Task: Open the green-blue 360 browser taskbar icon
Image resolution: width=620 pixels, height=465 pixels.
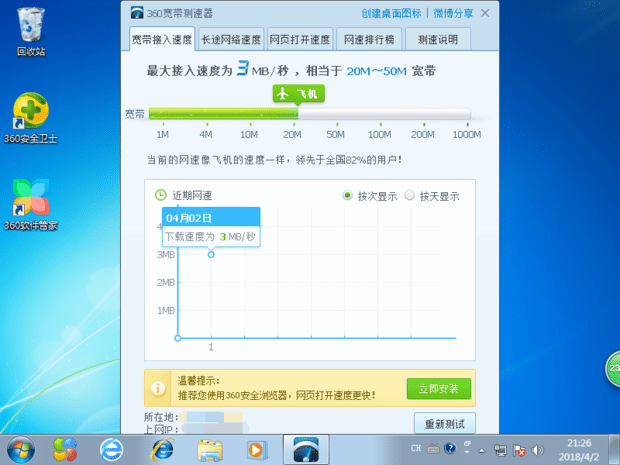Action: pyautogui.click(x=112, y=450)
